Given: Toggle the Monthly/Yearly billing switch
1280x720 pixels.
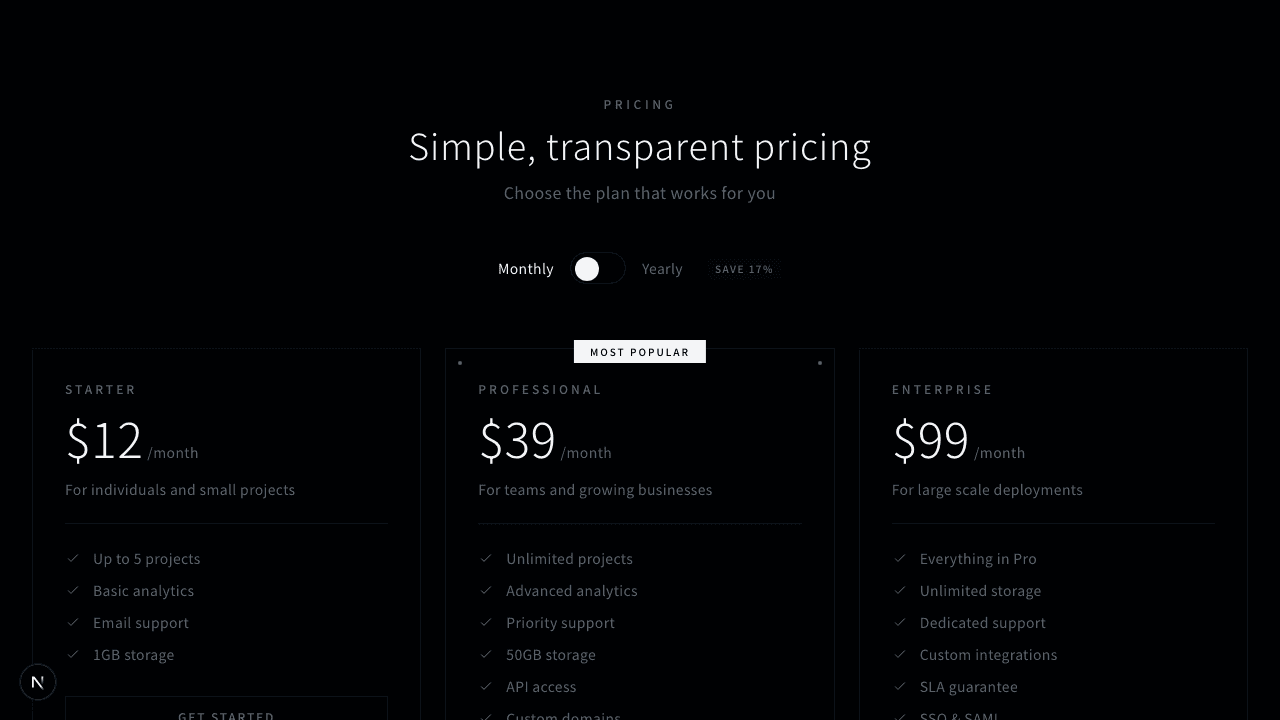Looking at the screenshot, I should [598, 269].
